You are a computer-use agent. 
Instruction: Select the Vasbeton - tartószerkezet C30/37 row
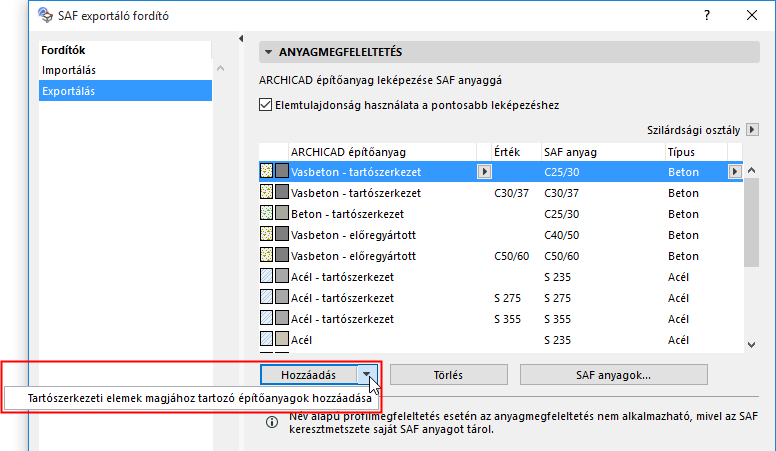pyautogui.click(x=501, y=193)
